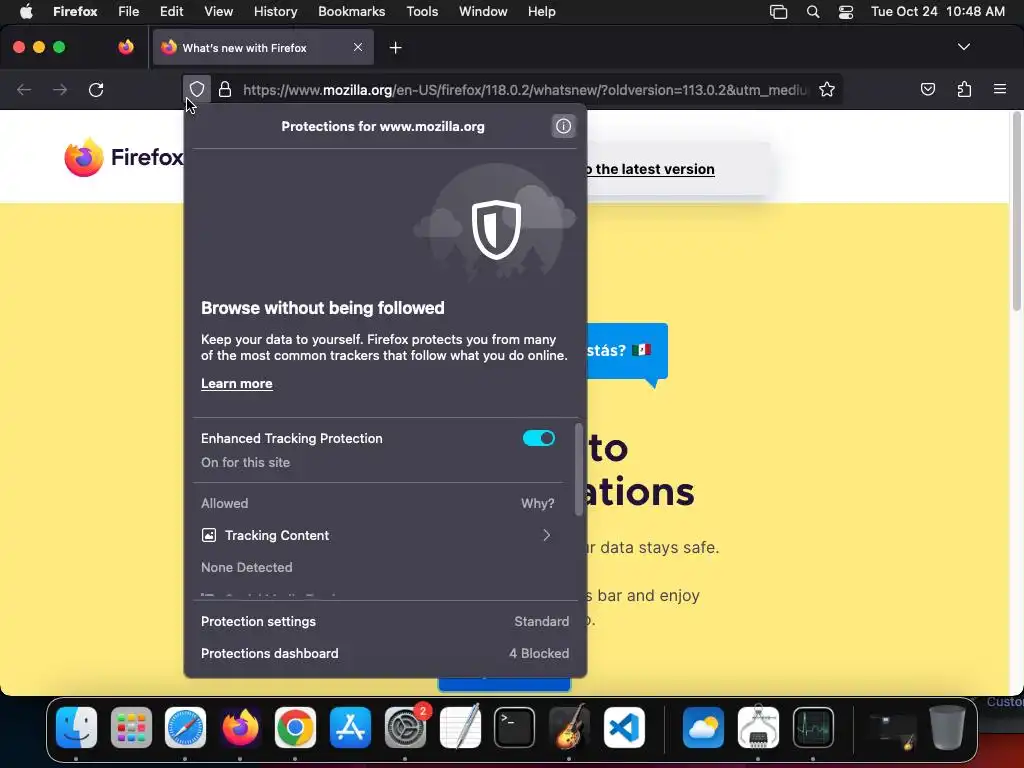Viewport: 1024px width, 768px height.
Task: Open the Edit menu
Action: point(171,11)
